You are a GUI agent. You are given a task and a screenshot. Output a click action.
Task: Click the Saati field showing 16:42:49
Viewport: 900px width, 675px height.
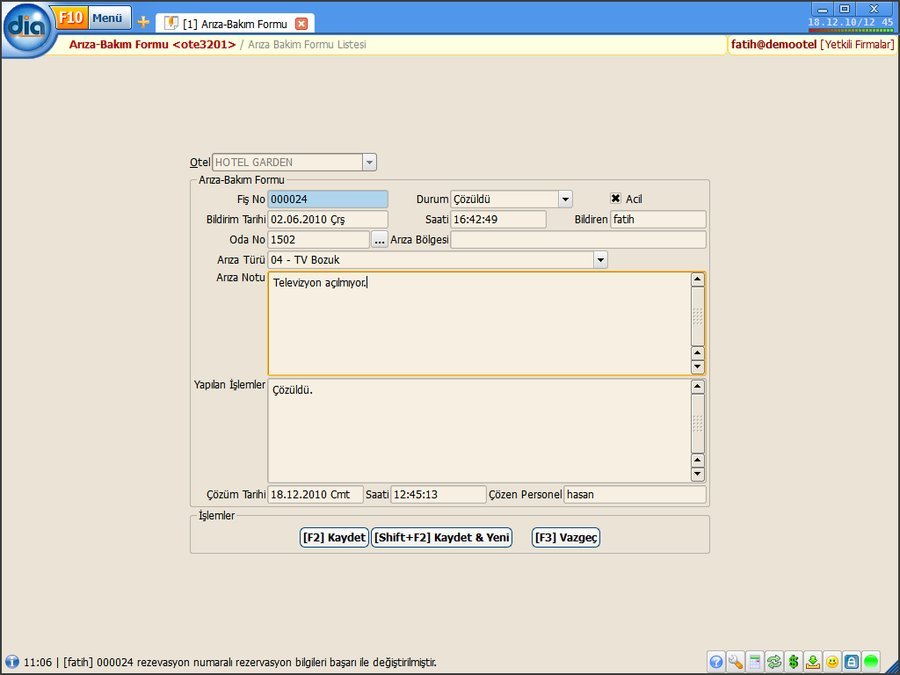(x=498, y=219)
